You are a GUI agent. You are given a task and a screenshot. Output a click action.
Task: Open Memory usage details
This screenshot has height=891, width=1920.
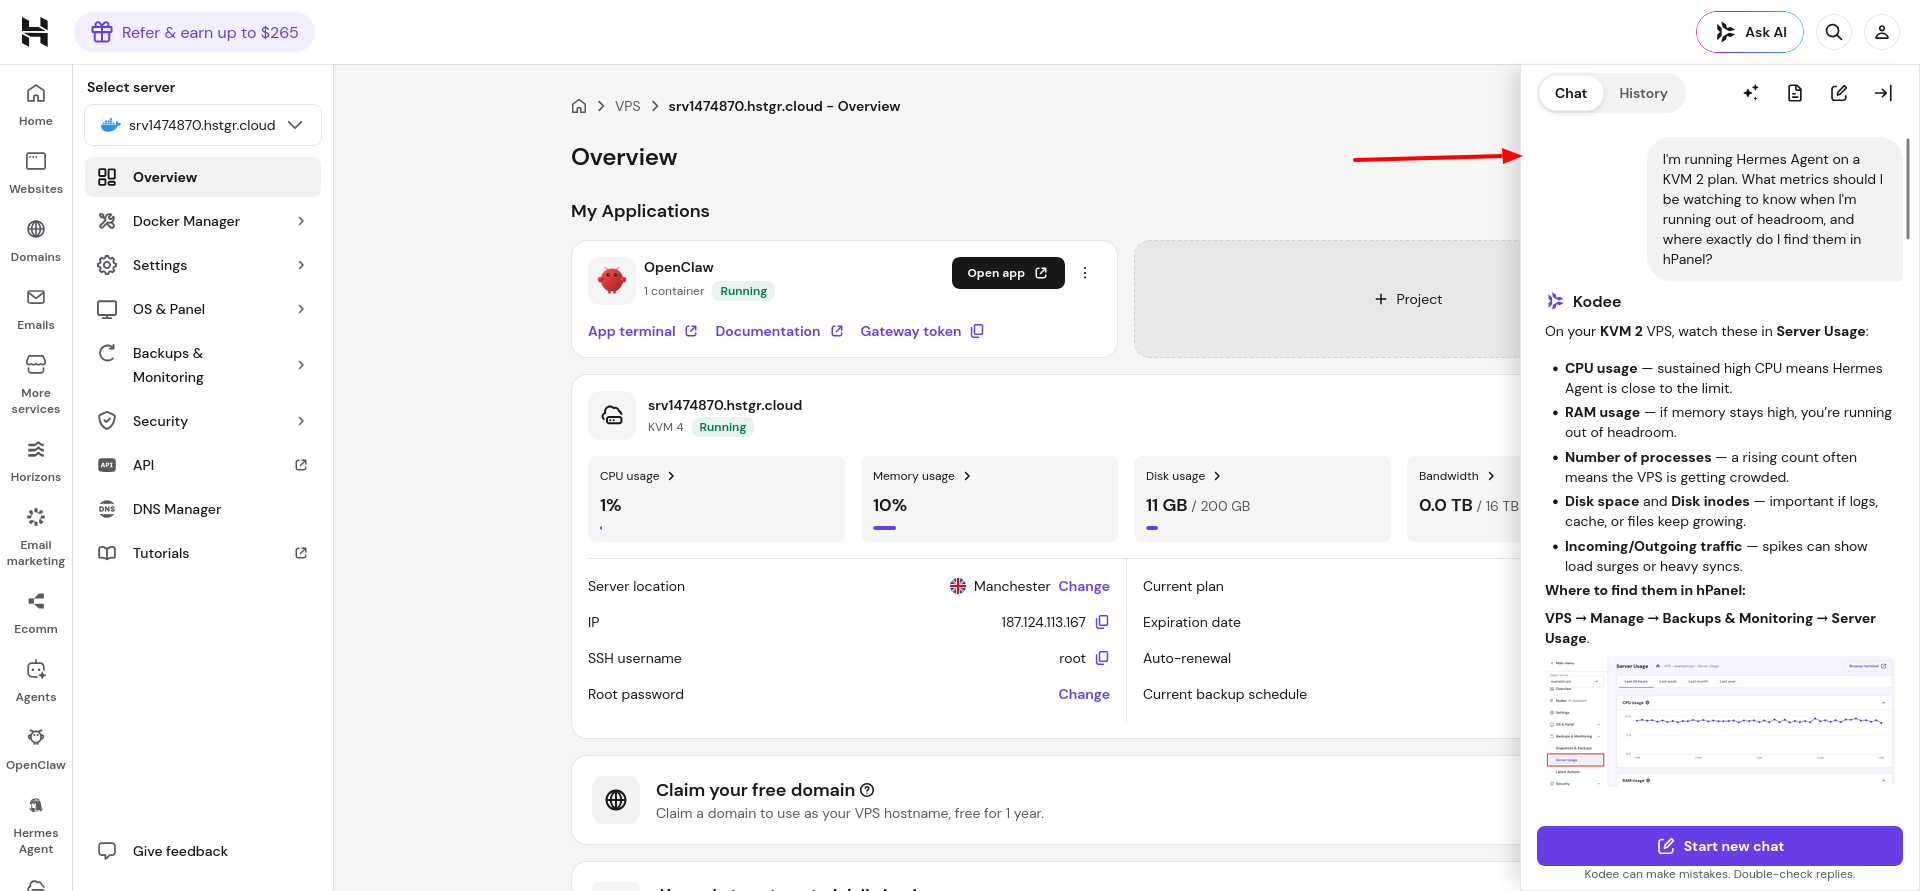[921, 476]
